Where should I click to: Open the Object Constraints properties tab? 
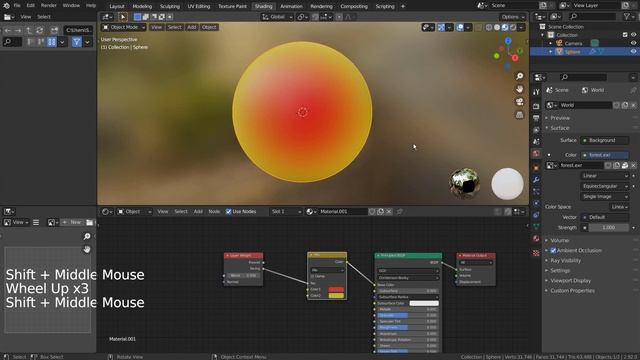[536, 215]
